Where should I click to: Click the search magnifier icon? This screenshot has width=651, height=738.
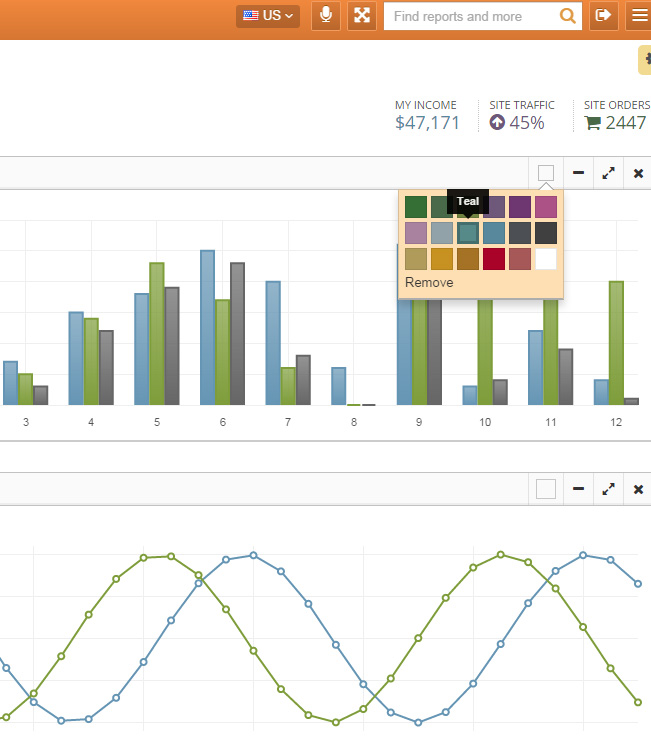[568, 16]
